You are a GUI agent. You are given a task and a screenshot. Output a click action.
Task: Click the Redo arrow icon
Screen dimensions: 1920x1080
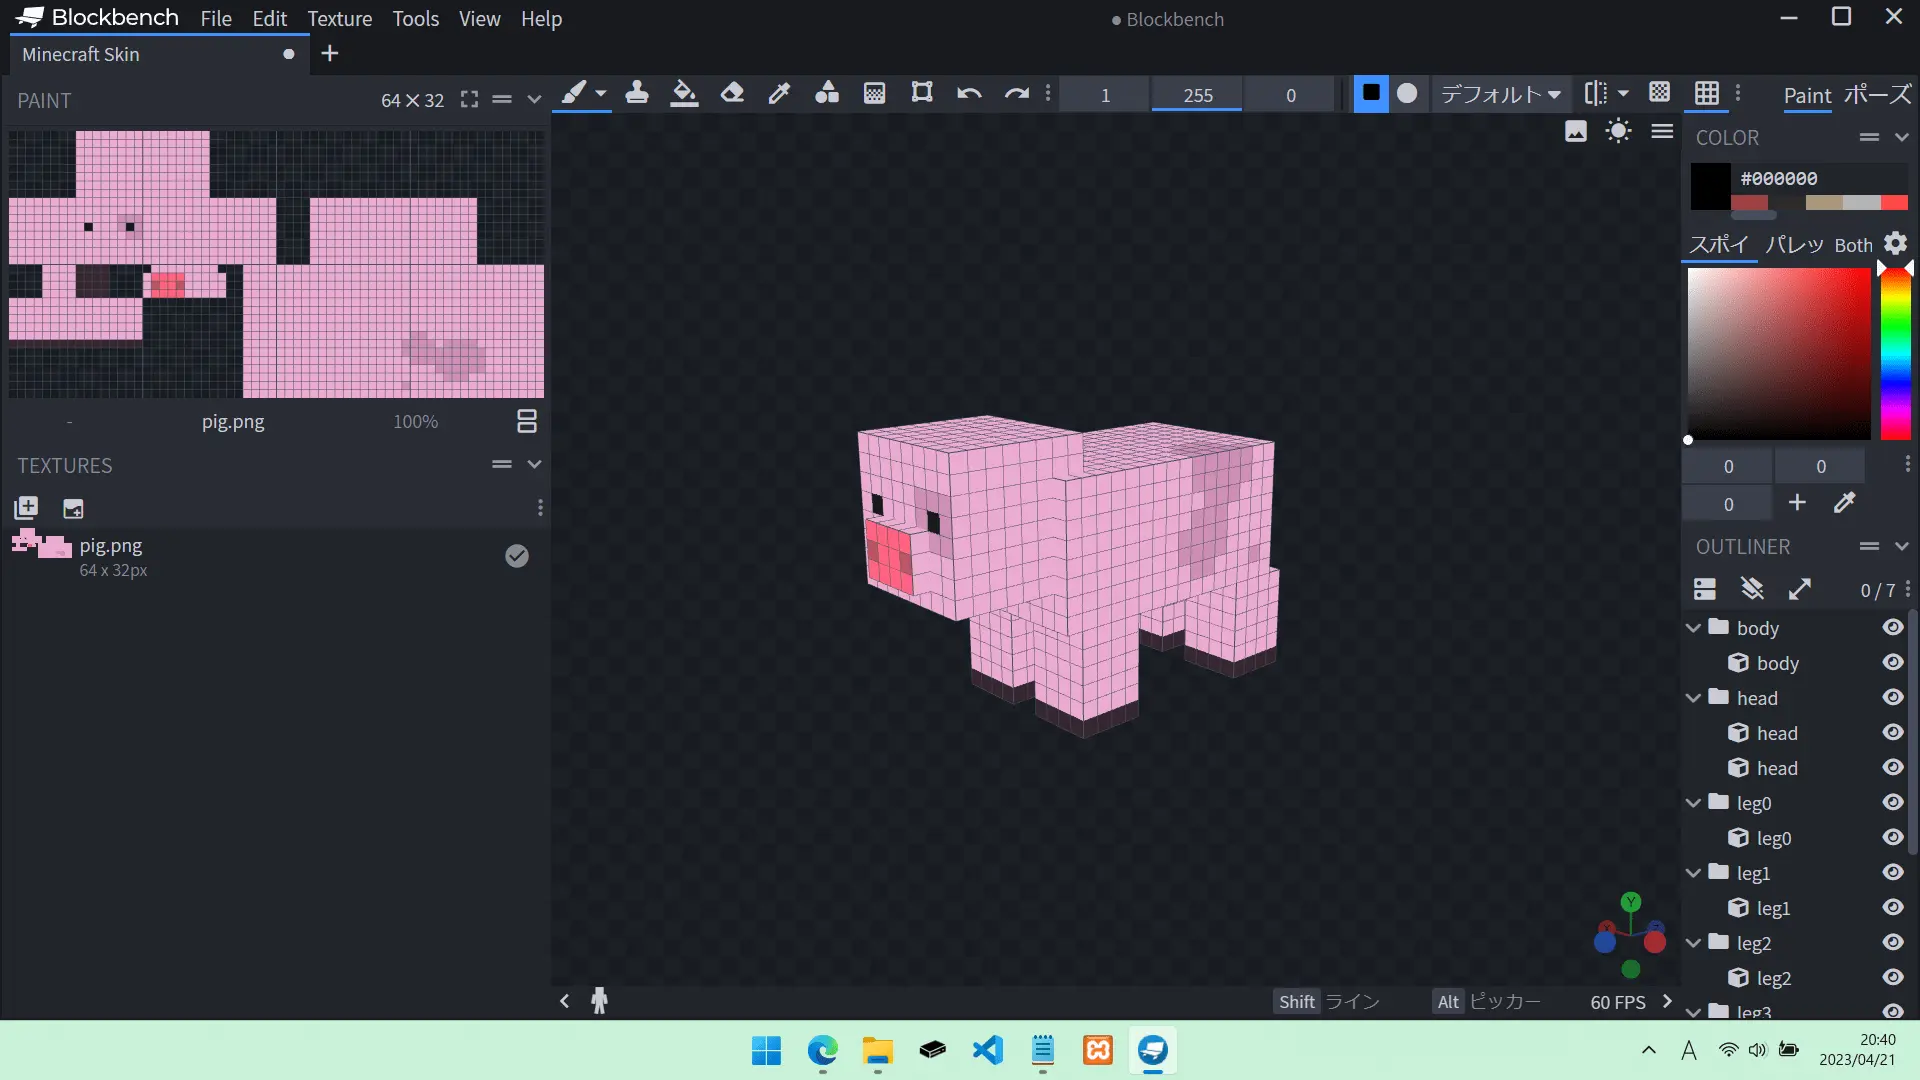pyautogui.click(x=1016, y=94)
